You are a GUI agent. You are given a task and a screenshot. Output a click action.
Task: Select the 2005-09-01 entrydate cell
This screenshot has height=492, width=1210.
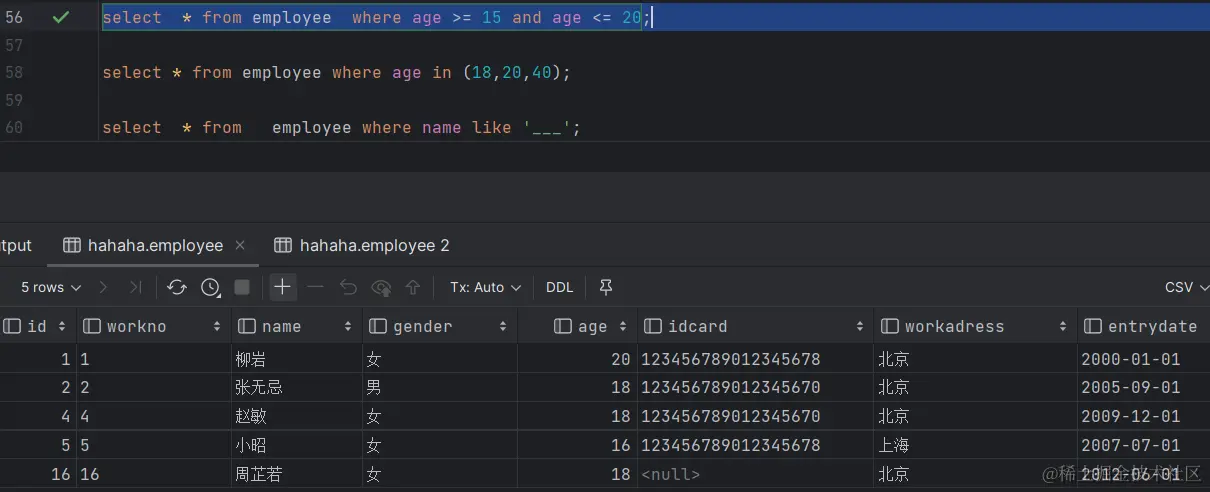pyautogui.click(x=1143, y=387)
